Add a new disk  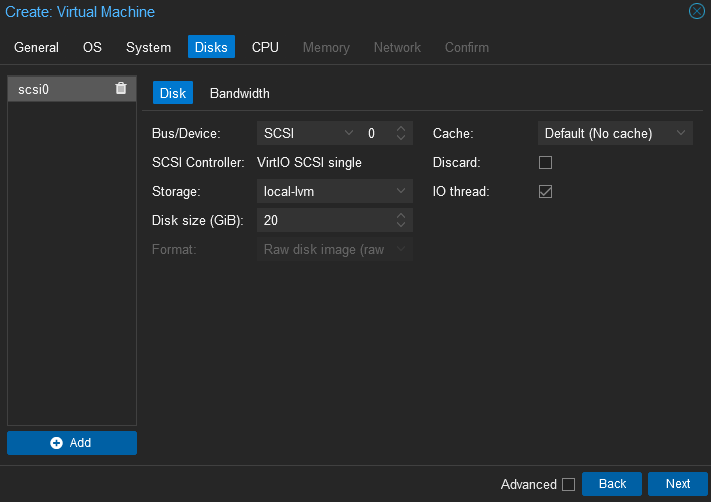coord(72,443)
